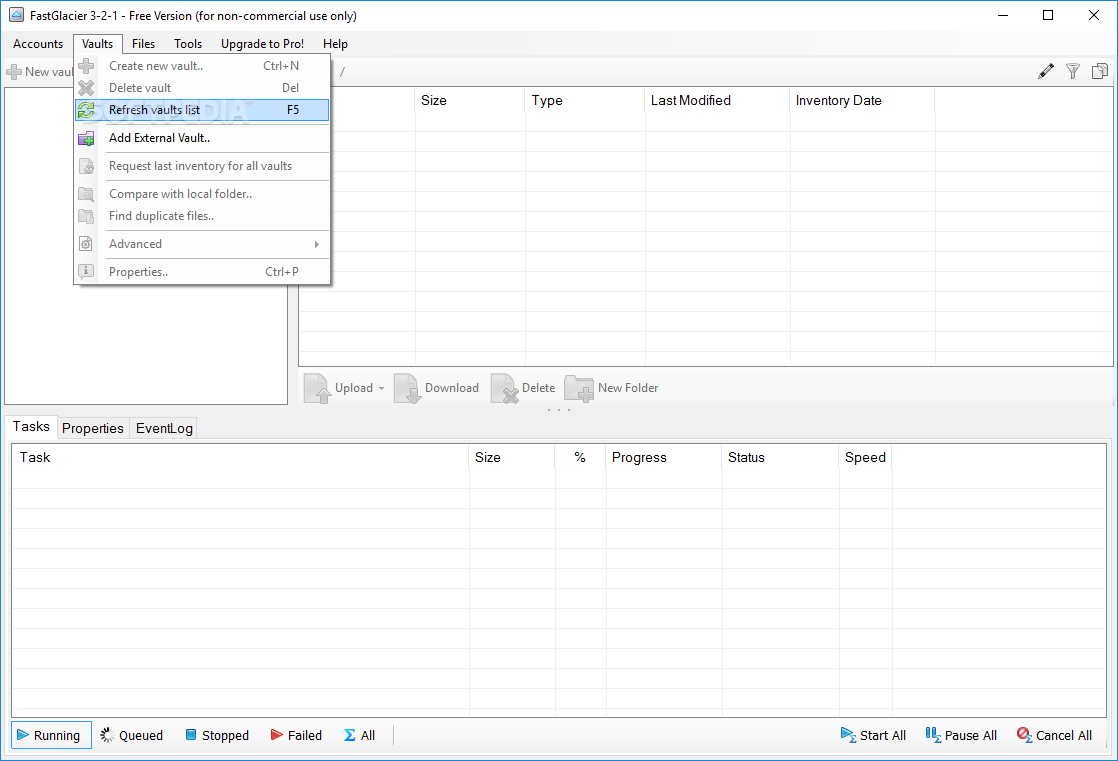Choose Add External Vault.. menu entry
This screenshot has width=1118, height=761.
(x=202, y=138)
